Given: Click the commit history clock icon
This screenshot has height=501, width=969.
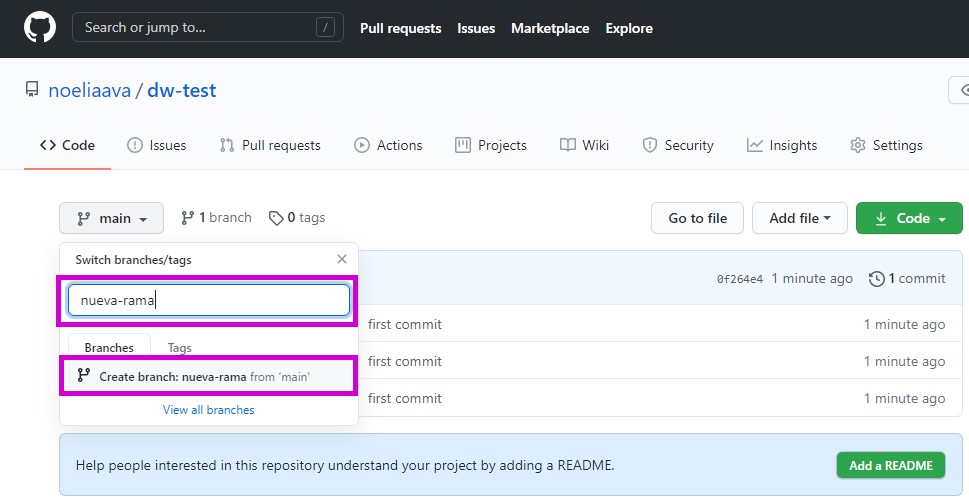Looking at the screenshot, I should click(876, 279).
